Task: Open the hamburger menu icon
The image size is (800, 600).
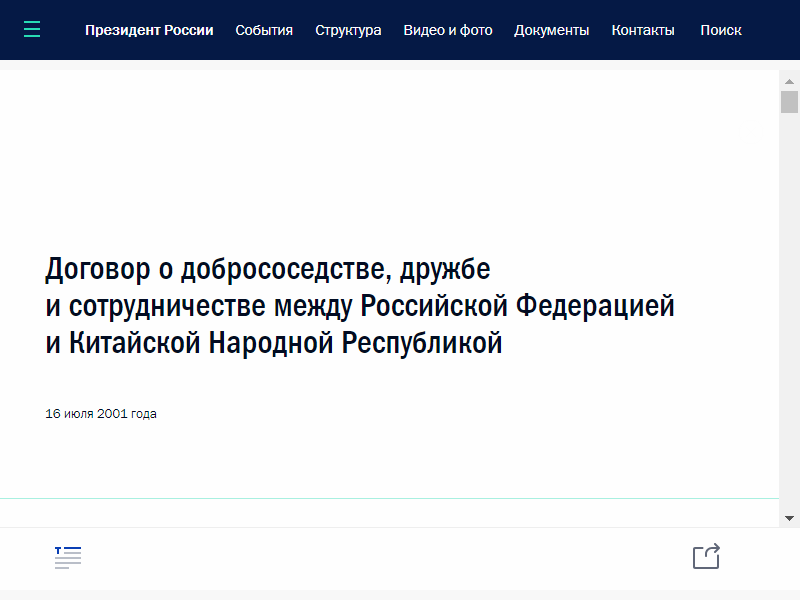Action: [x=32, y=30]
